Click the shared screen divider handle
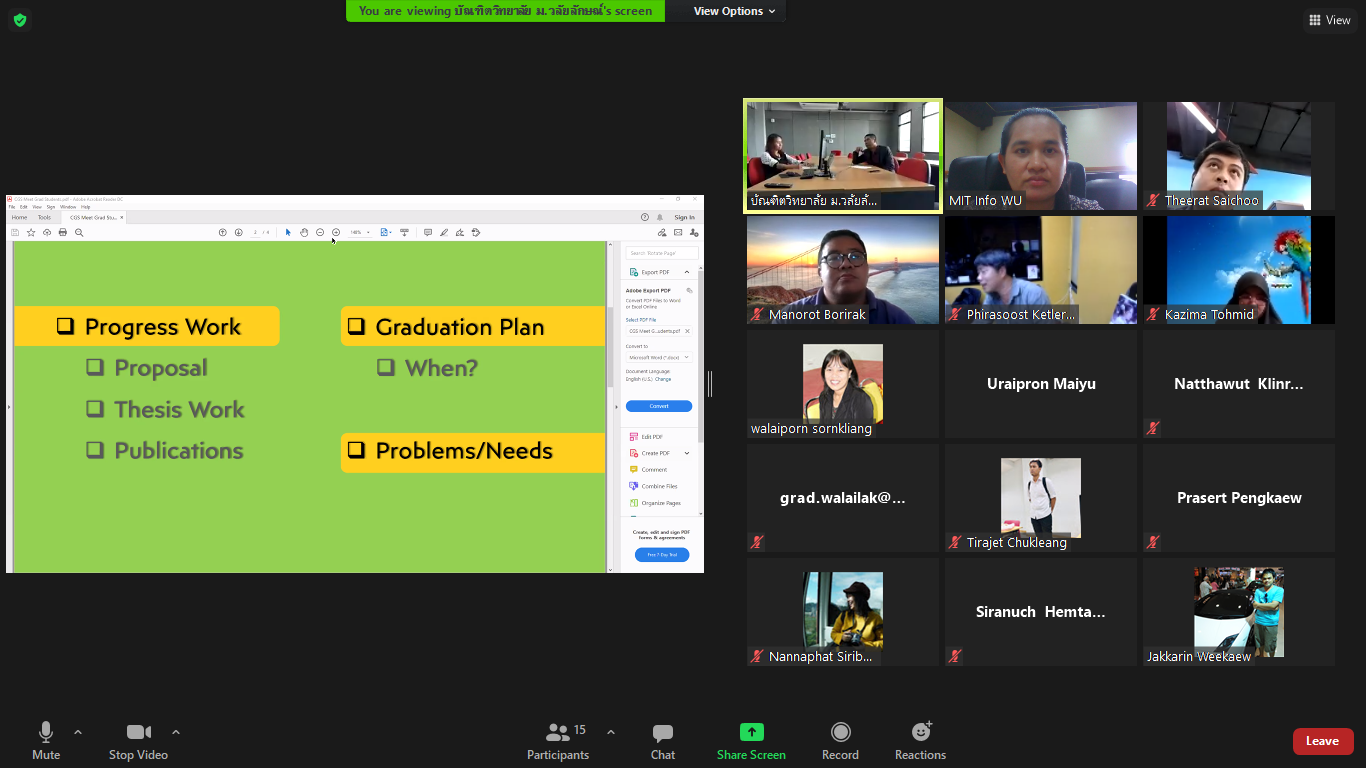Screen dimensions: 1366x768 (711, 383)
